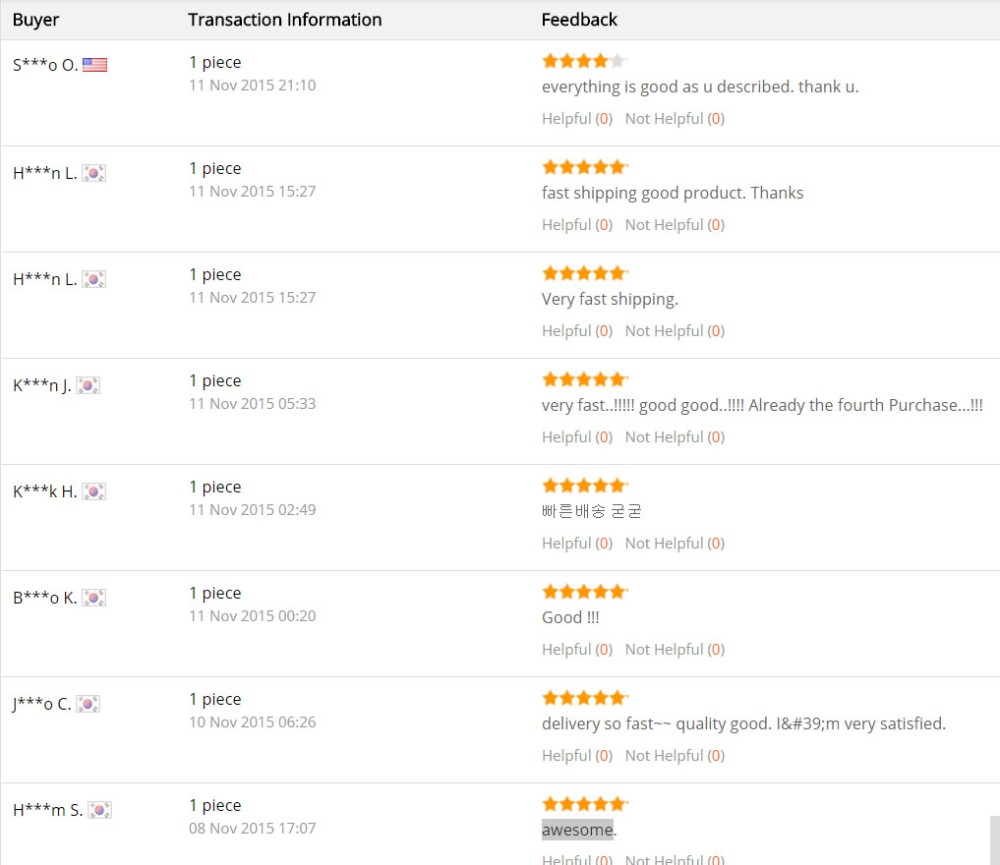Click the four-star rating on S***o O.'s review
Image resolution: width=1000 pixels, height=865 pixels.
pos(584,61)
